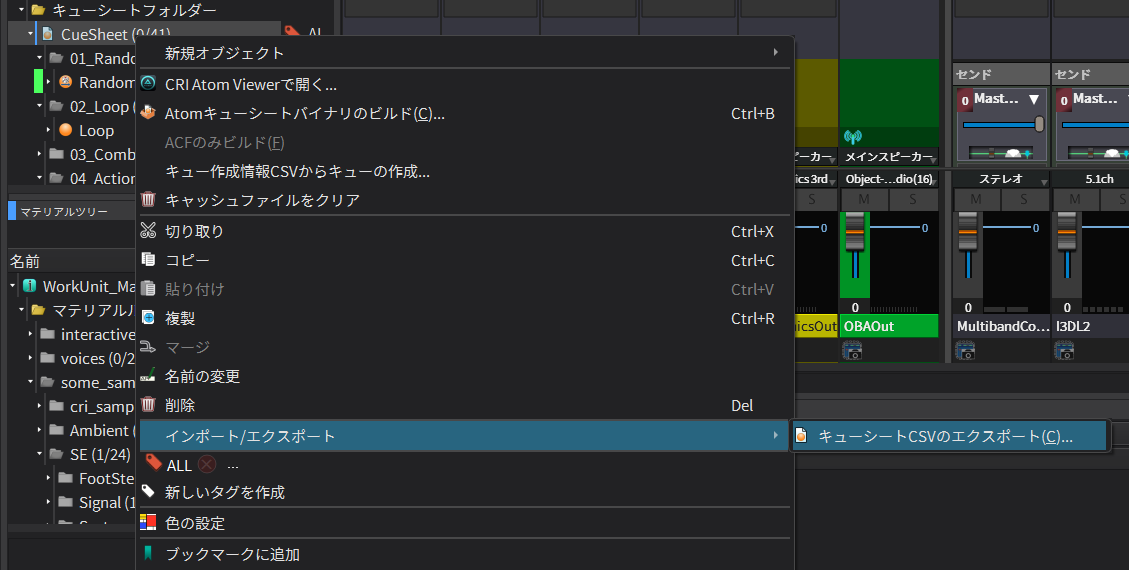Mute the OBAOut bus with M

click(864, 199)
